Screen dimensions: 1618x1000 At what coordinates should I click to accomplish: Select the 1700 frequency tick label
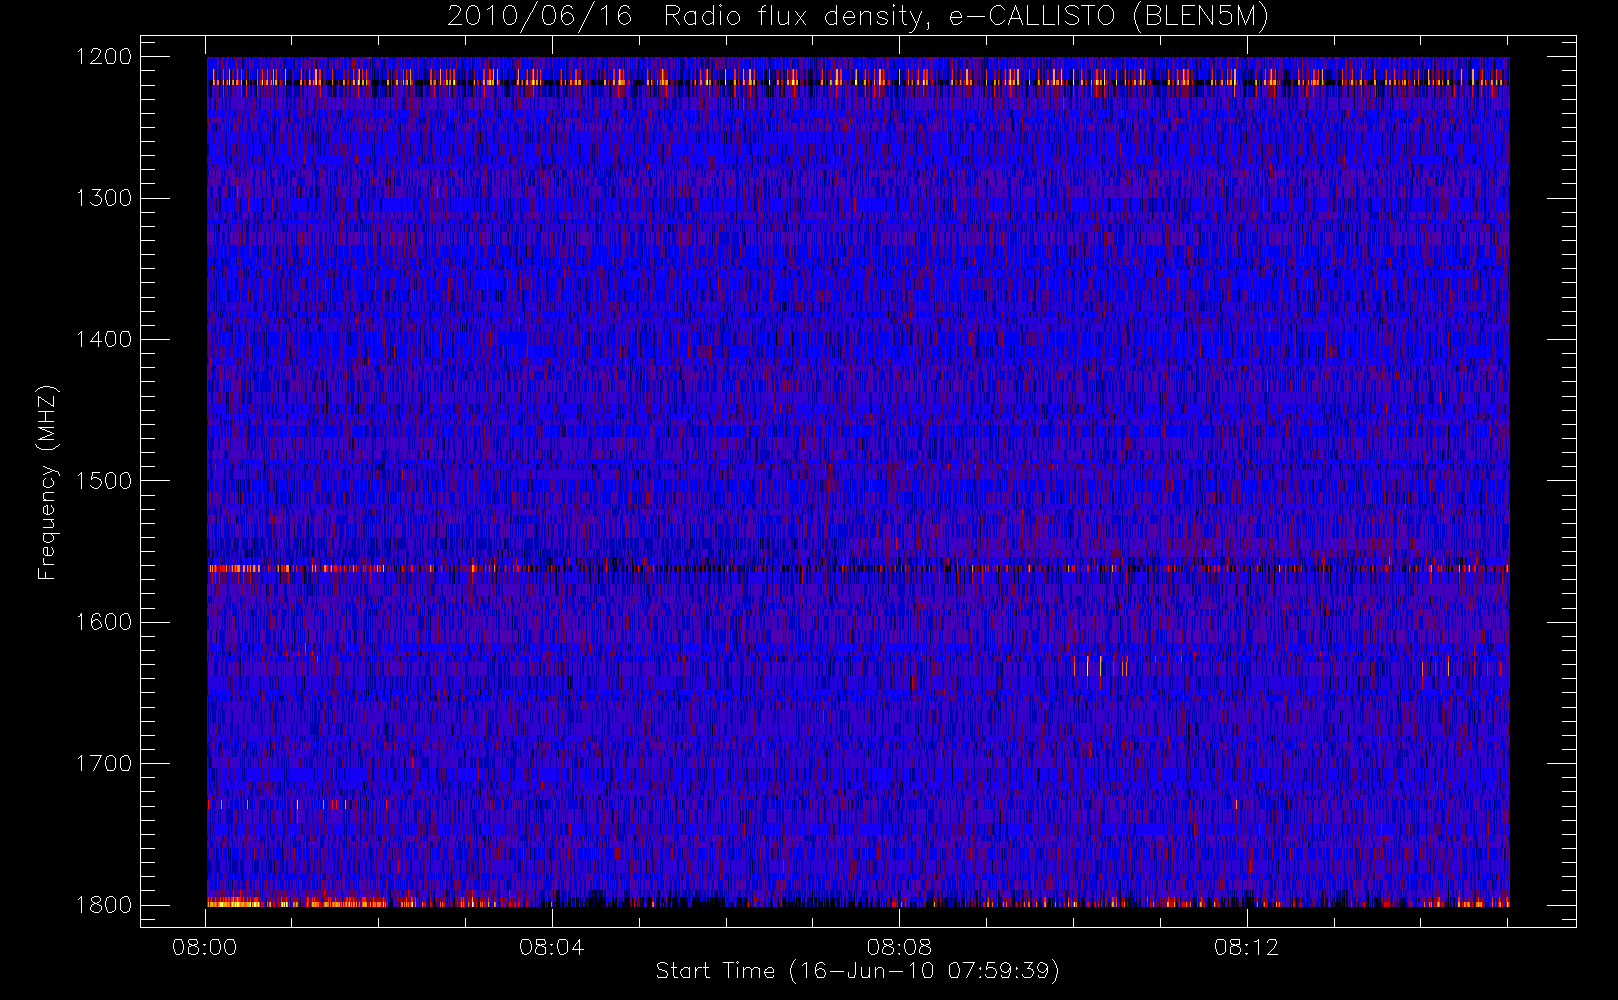(x=104, y=763)
